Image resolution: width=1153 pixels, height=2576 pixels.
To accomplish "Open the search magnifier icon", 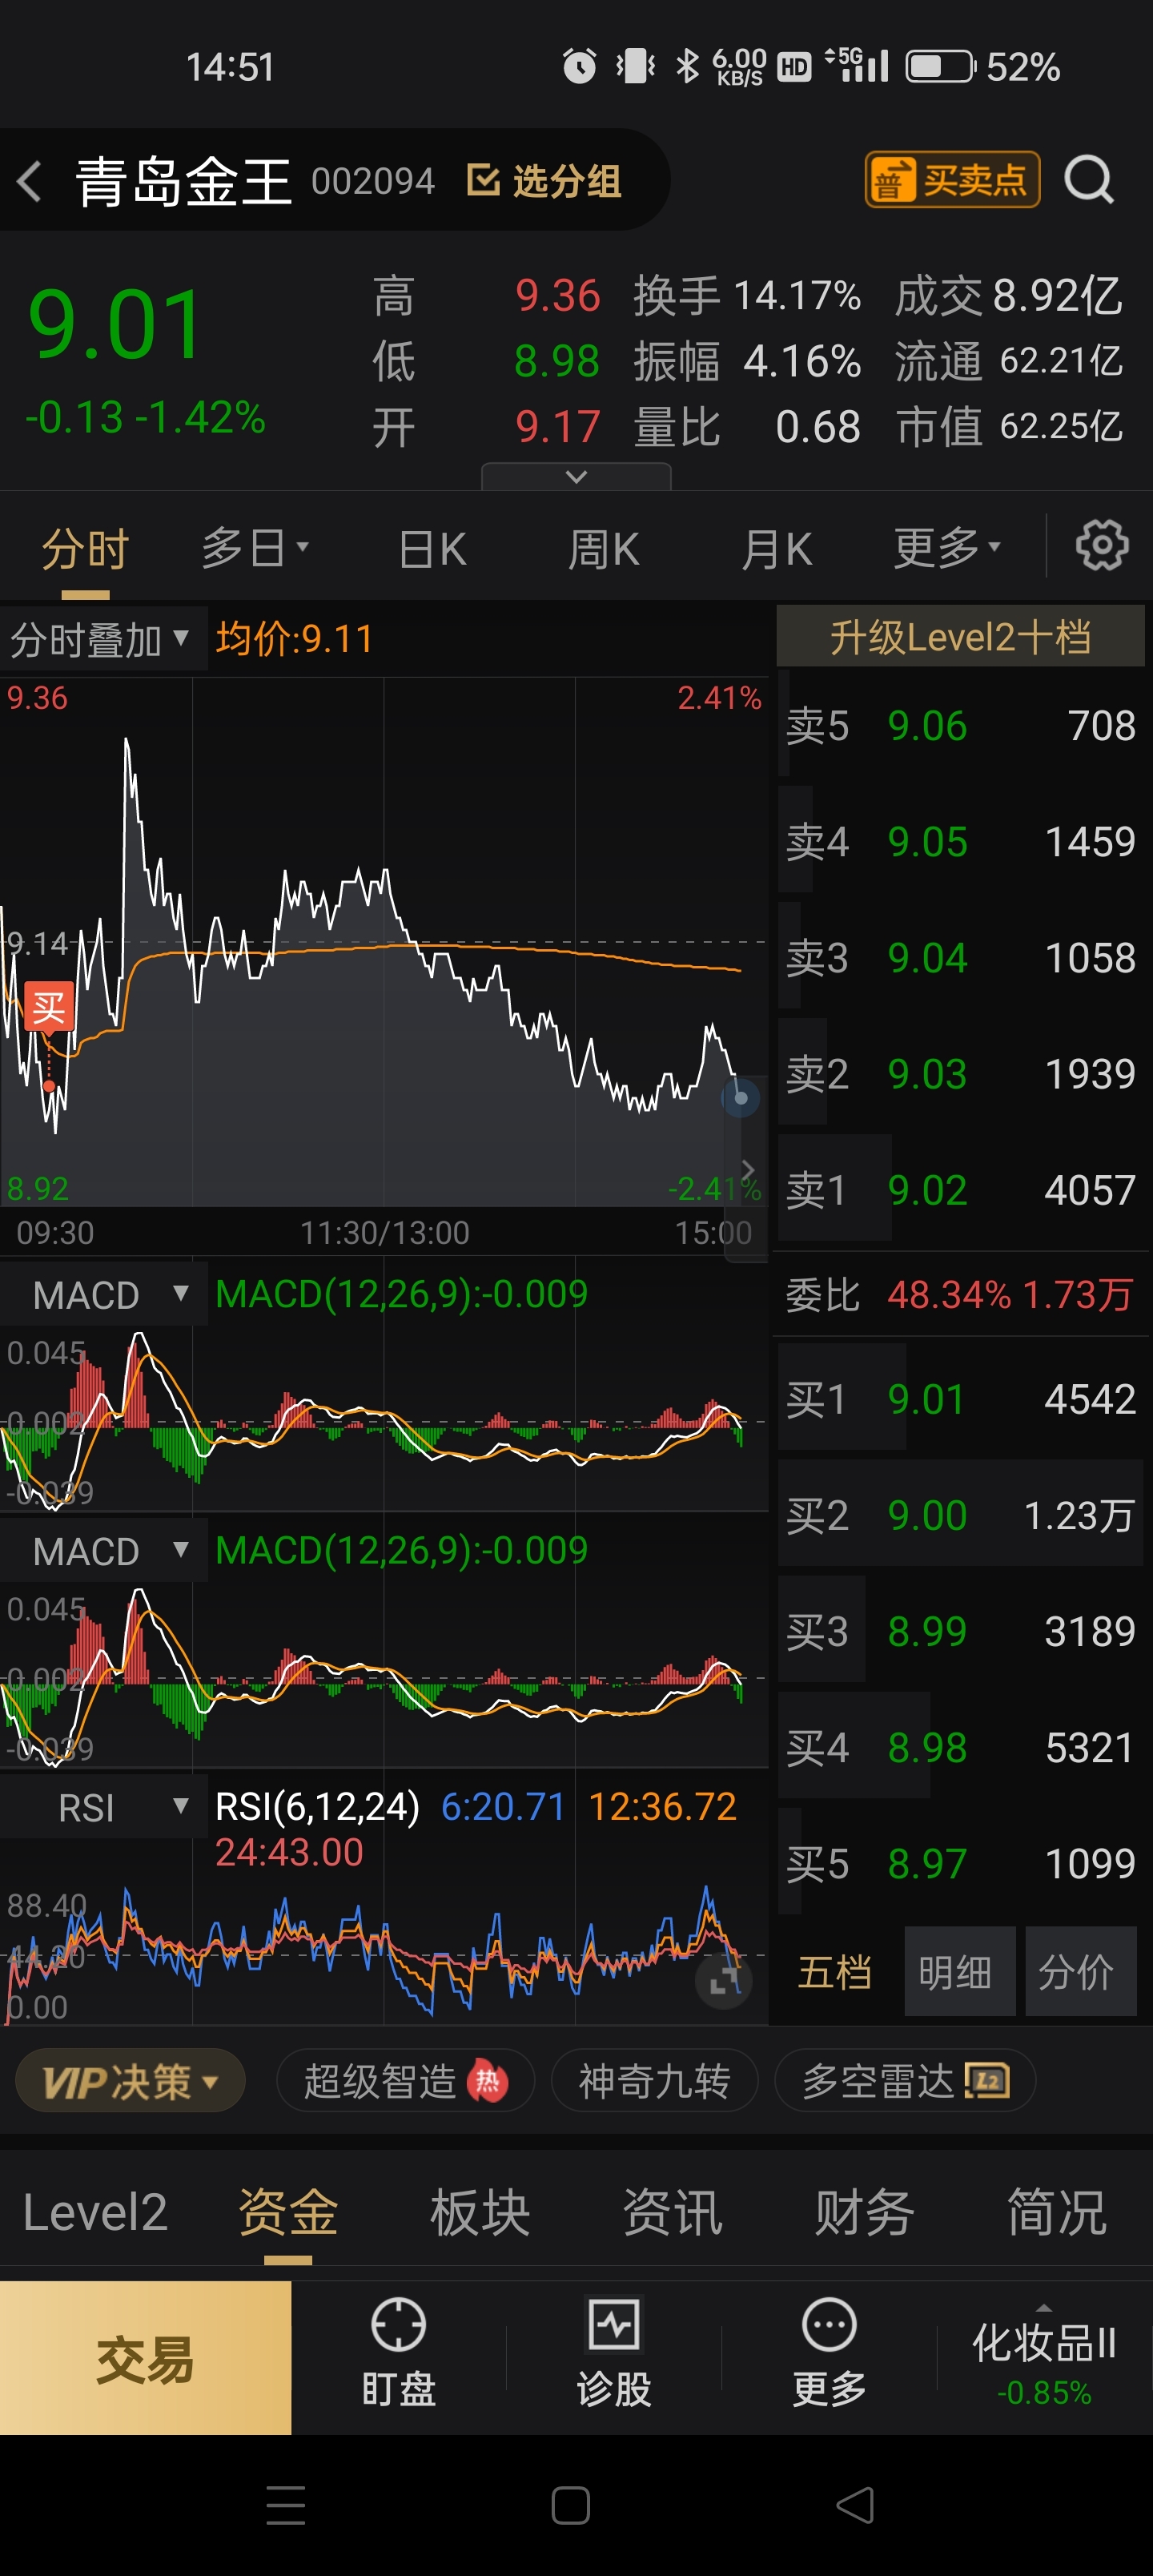I will [x=1088, y=181].
